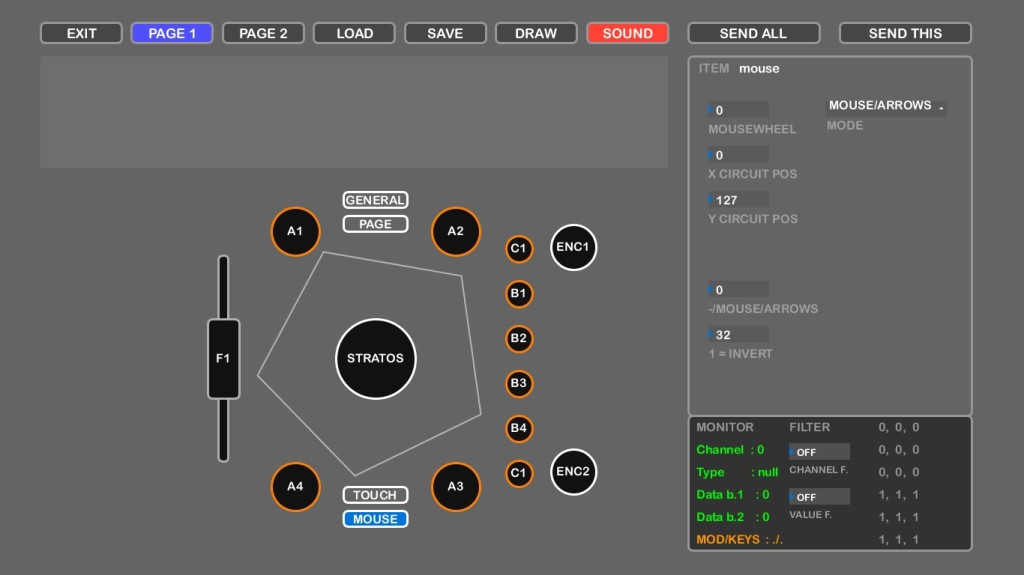The height and width of the screenshot is (575, 1024).
Task: Toggle the VALUE F. filter switch
Action: coord(819,497)
